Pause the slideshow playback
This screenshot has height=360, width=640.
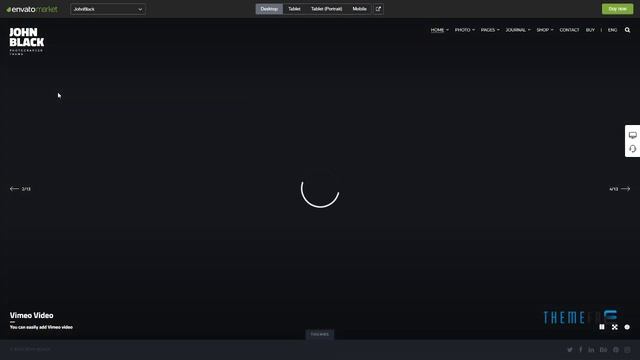602,327
